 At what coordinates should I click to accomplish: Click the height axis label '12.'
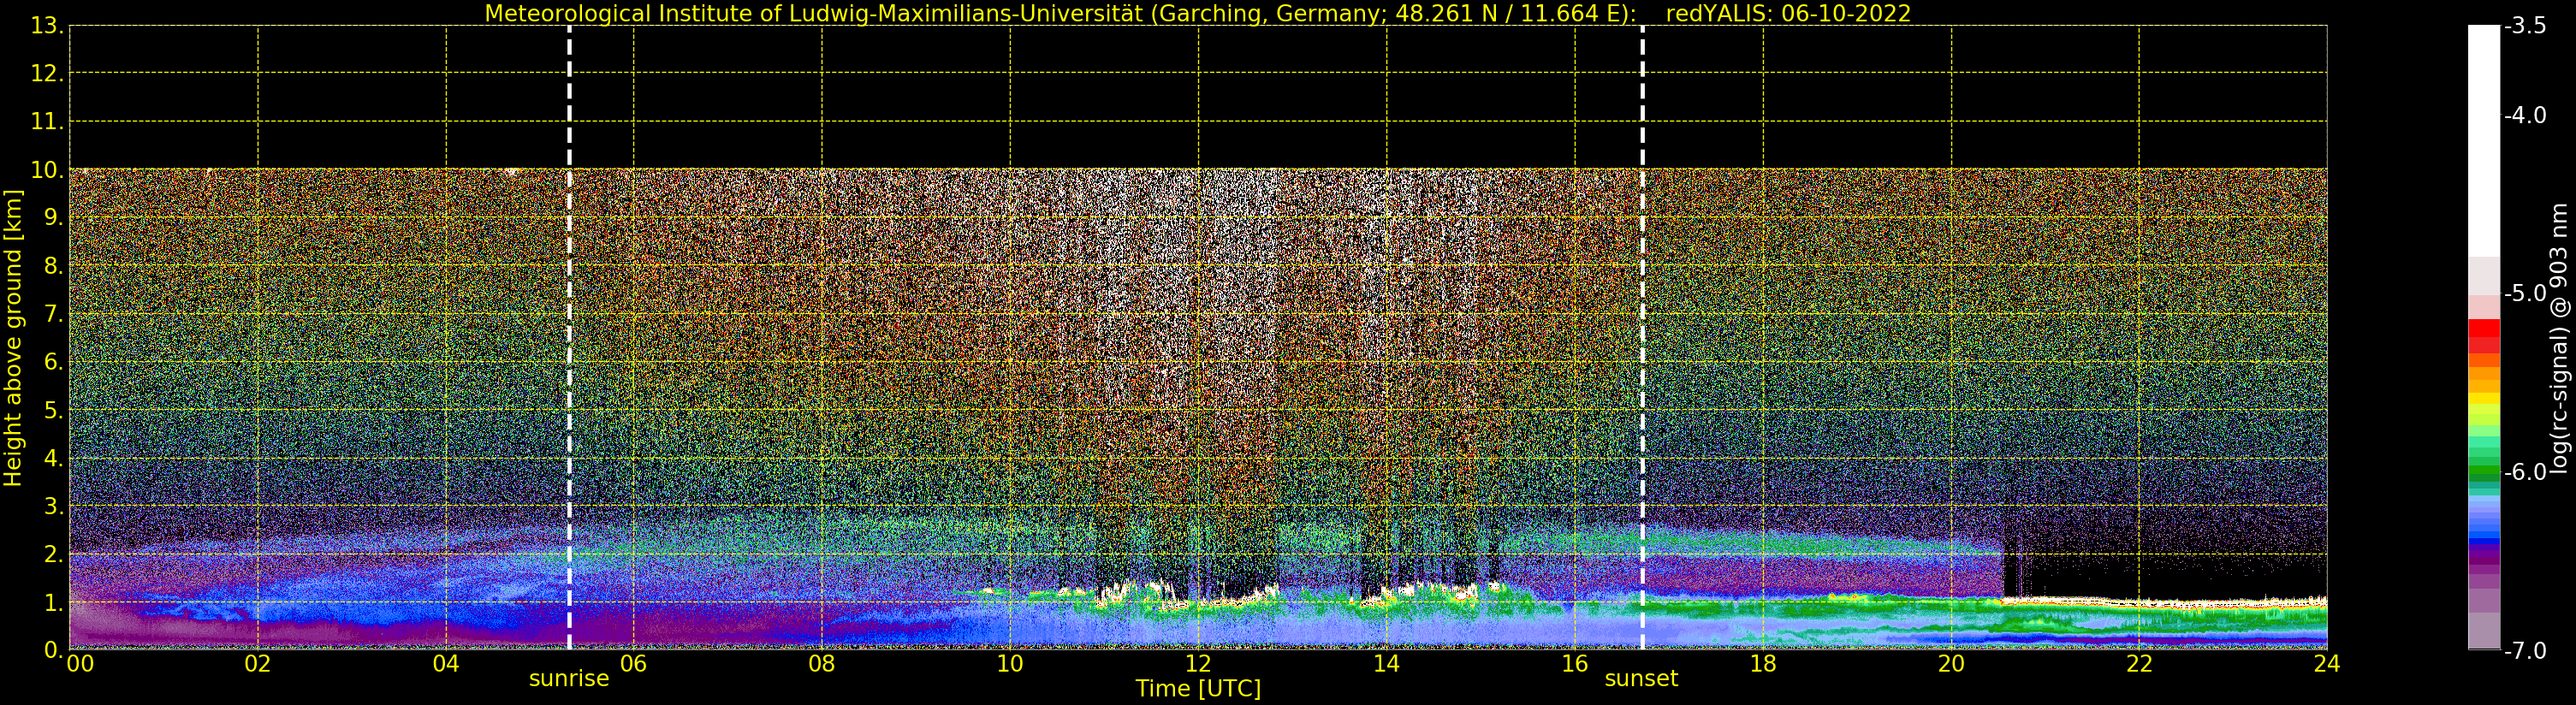click(47, 74)
